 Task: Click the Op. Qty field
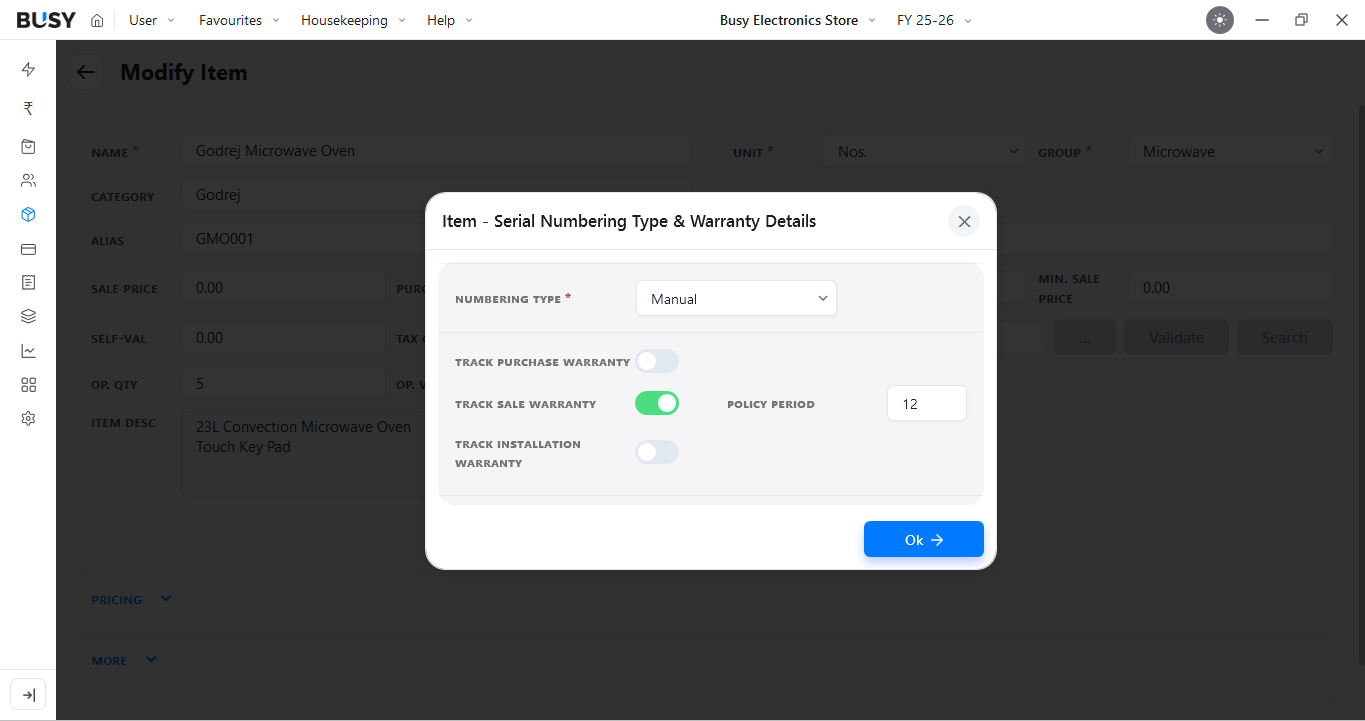(x=283, y=383)
